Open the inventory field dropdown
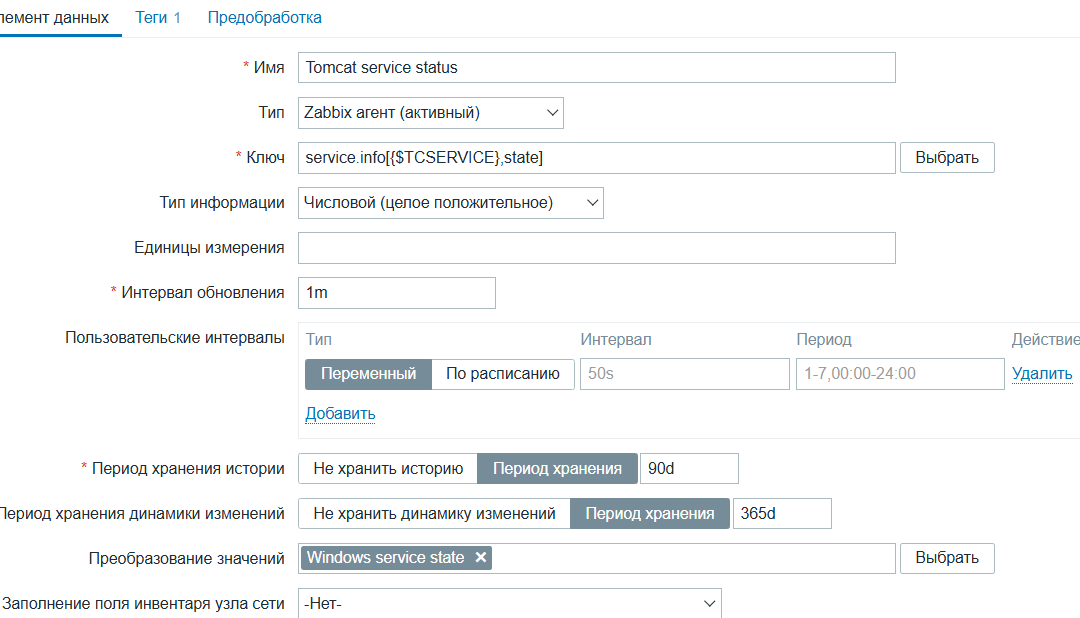1080x618 pixels. [509, 603]
